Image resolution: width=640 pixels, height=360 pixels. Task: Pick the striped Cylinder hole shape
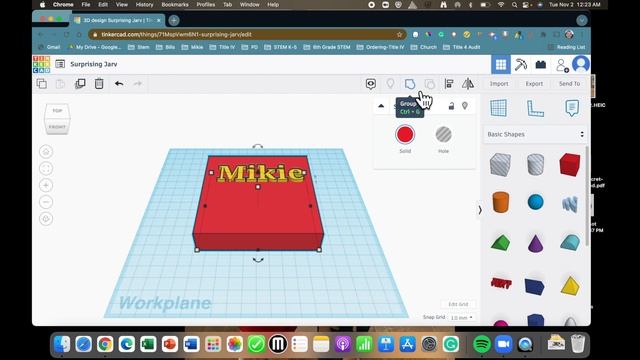tap(535, 164)
